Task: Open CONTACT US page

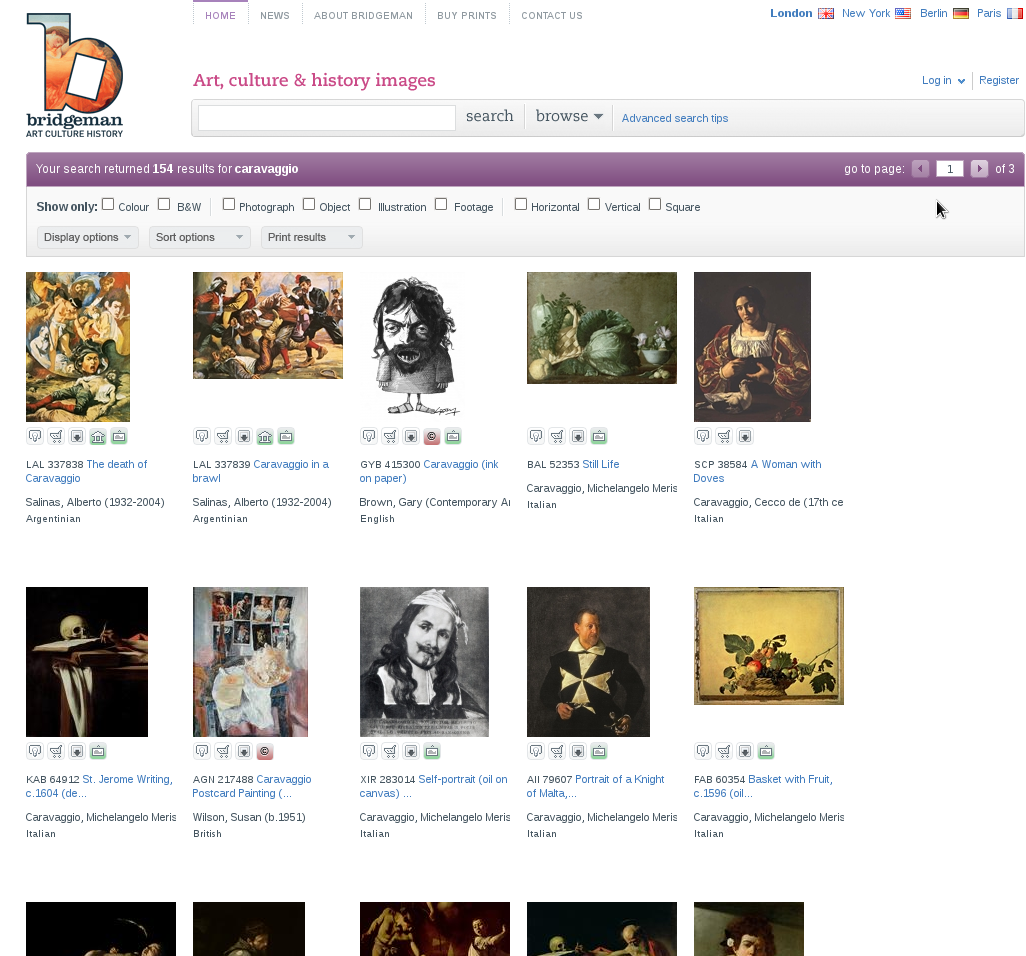Action: (x=552, y=15)
